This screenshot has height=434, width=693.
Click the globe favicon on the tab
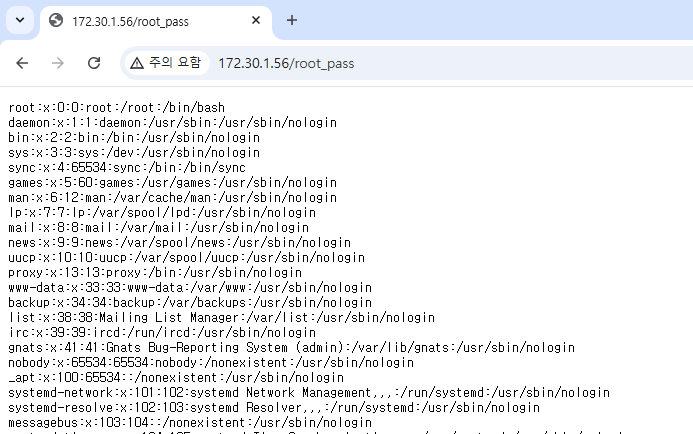point(55,21)
